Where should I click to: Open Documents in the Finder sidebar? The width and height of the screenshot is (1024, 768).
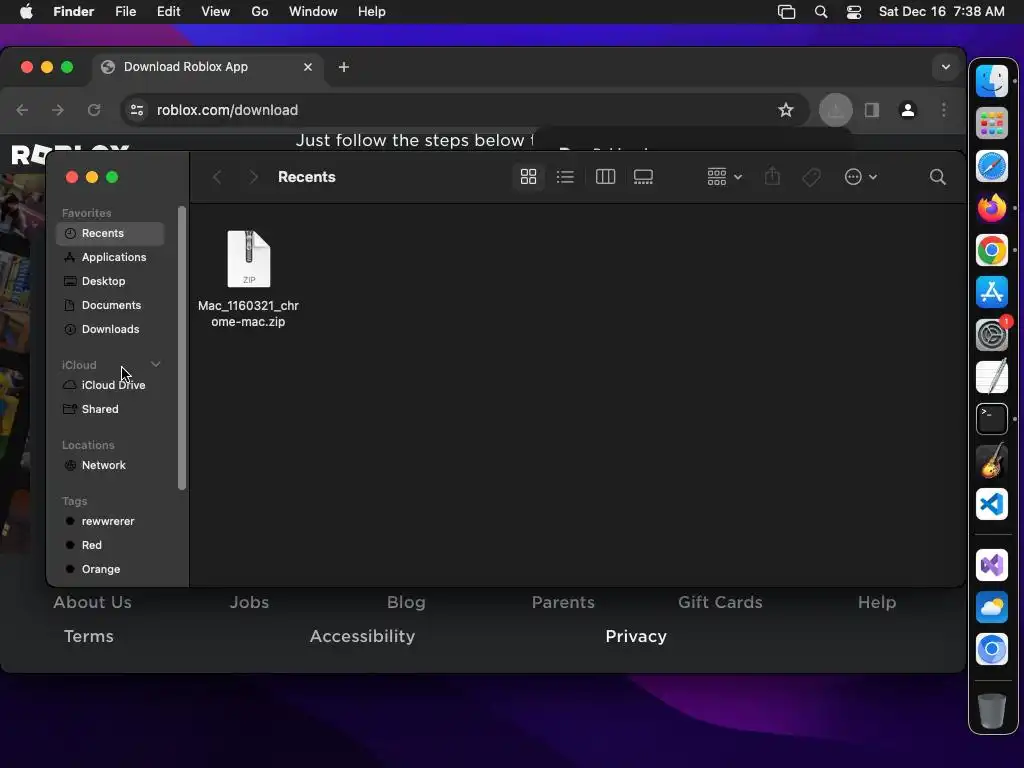click(x=110, y=306)
